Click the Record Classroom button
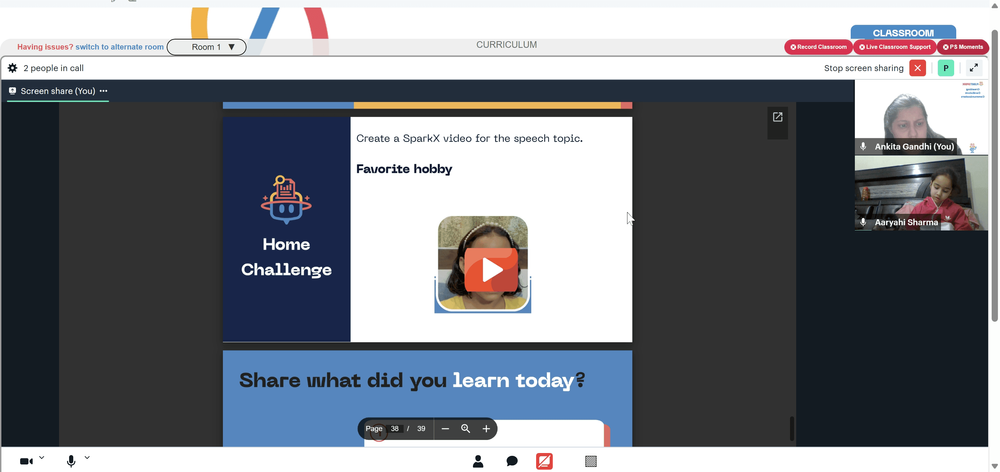 (x=818, y=47)
